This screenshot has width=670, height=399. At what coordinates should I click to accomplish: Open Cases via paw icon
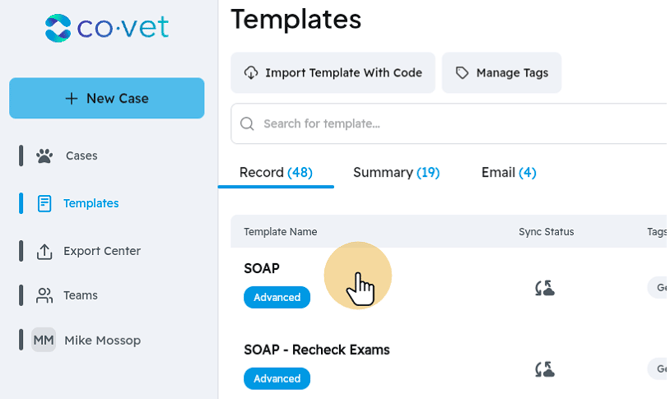44,156
